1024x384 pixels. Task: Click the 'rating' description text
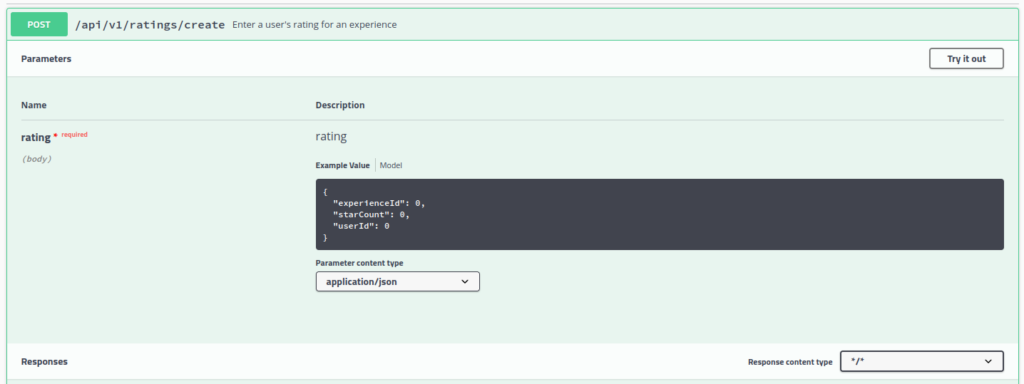point(331,137)
